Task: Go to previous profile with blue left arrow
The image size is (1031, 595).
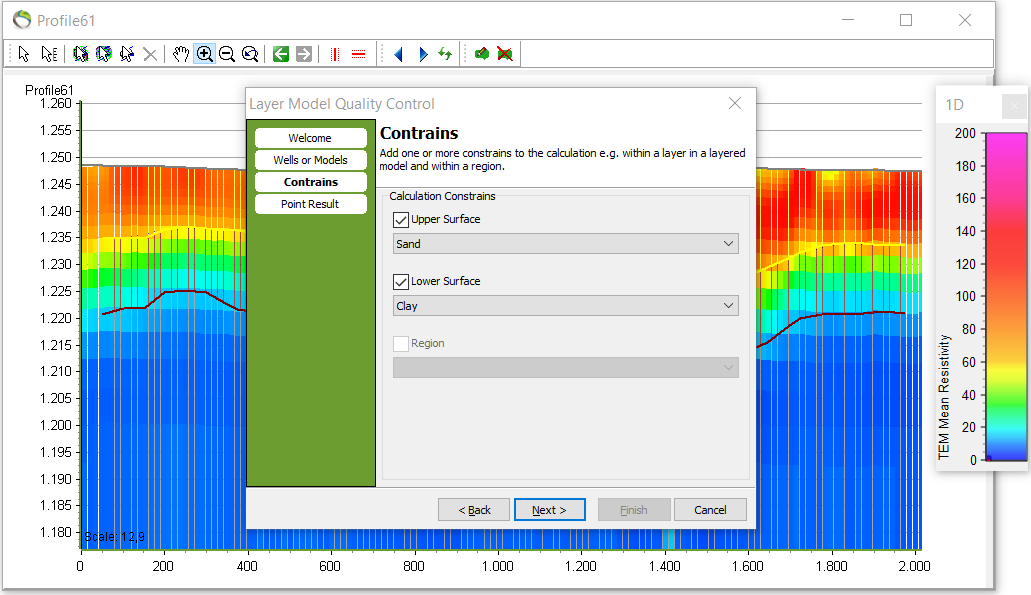Action: [398, 54]
